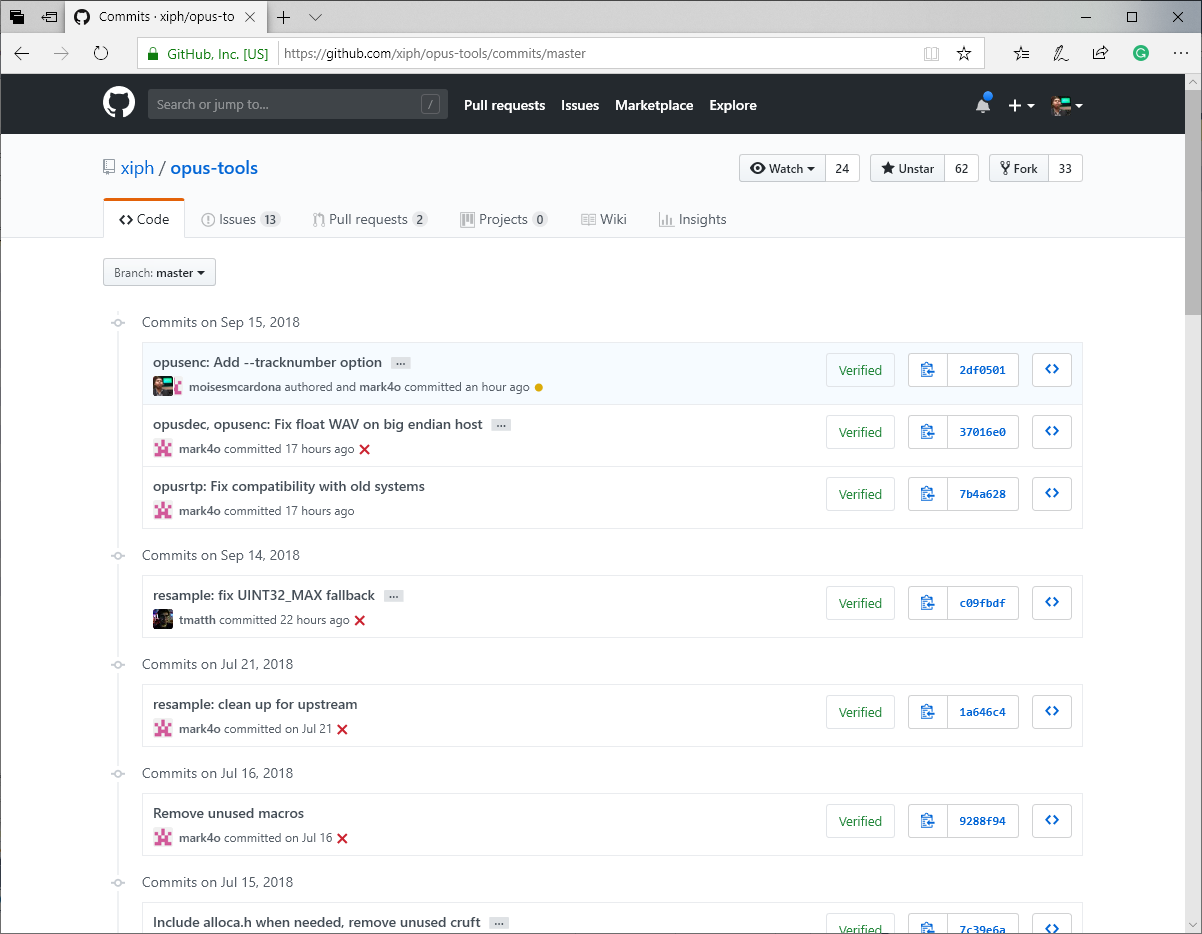Browse repository at commit 37016e0
The height and width of the screenshot is (934, 1202).
[1052, 432]
